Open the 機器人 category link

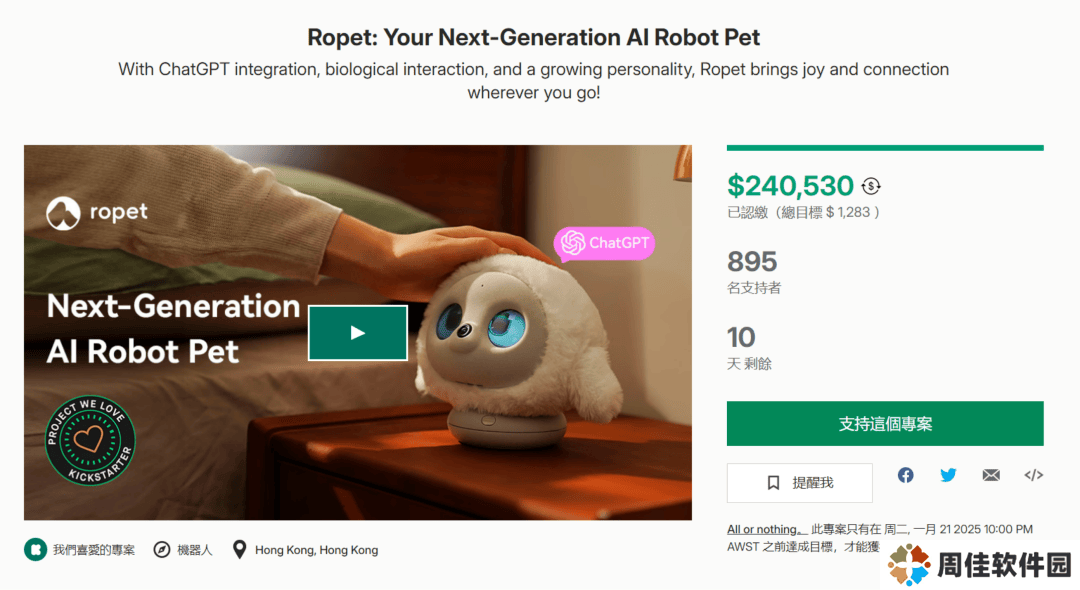click(195, 550)
